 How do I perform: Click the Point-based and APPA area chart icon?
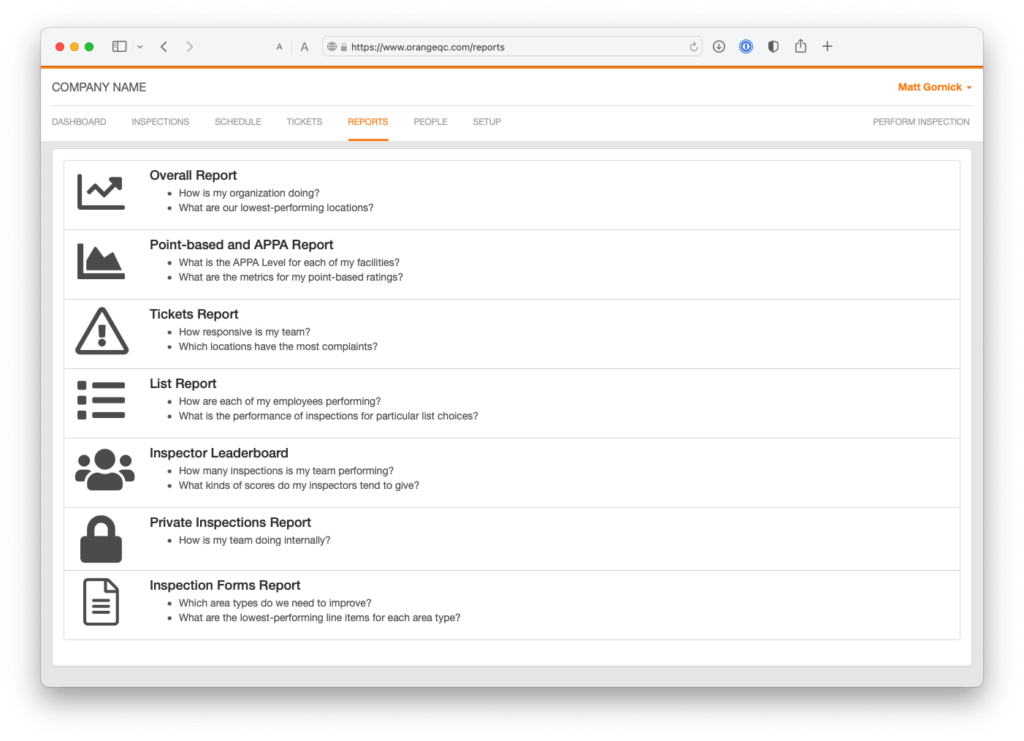(101, 262)
